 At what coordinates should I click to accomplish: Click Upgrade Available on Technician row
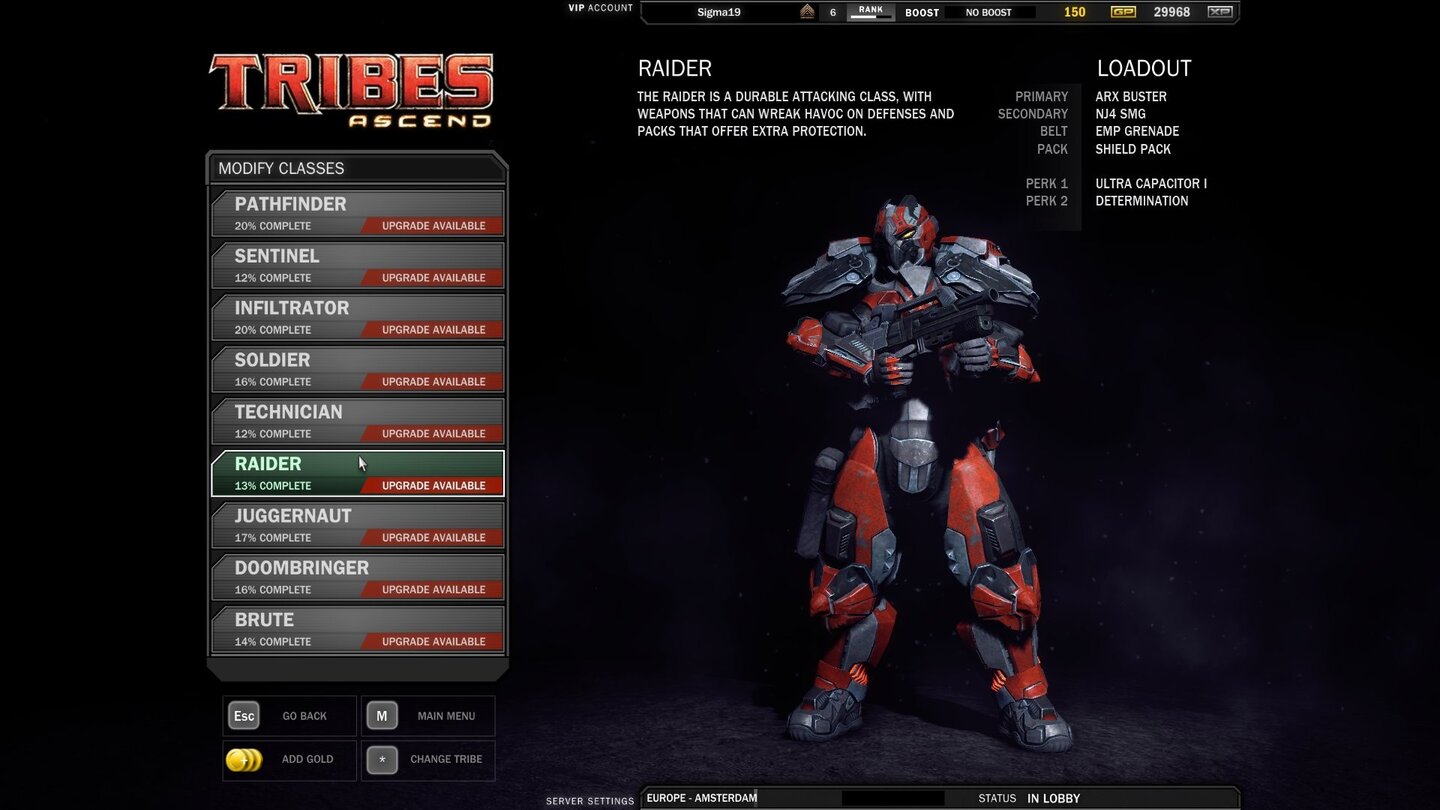(x=433, y=434)
